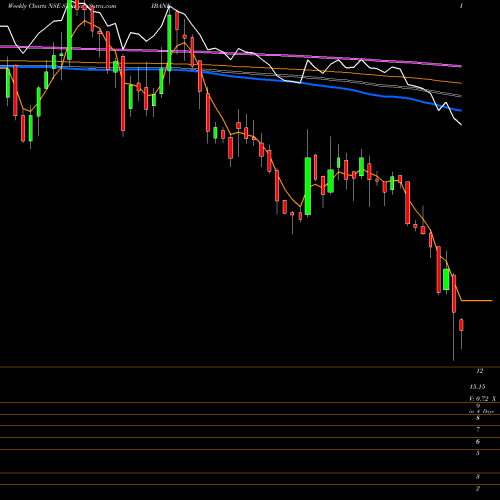Click the axis label 8
500x500 pixels.
click(x=478, y=418)
